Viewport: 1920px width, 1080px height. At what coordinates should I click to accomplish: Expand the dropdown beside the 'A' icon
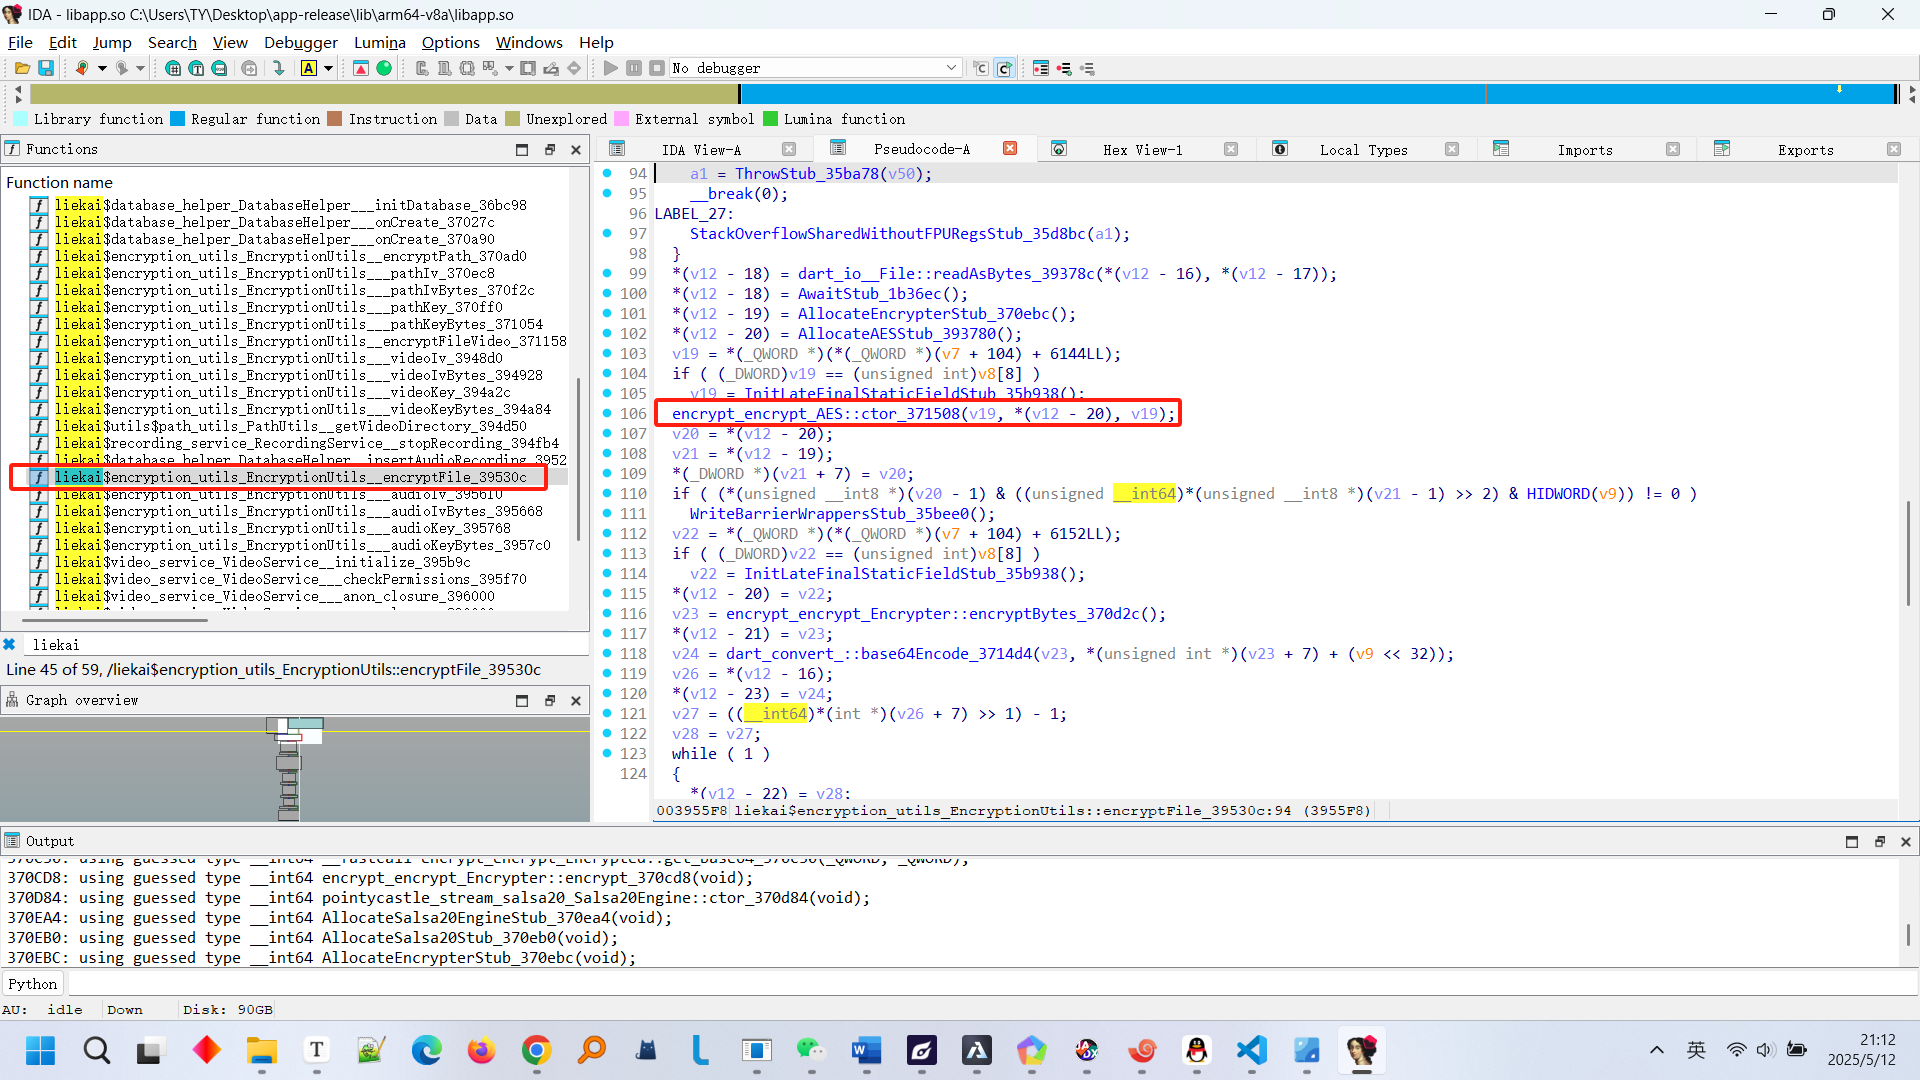point(328,68)
